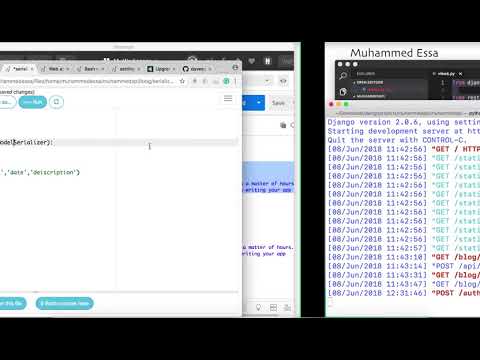Screen dimensions: 480x360
Task: Click the eye icon in back window
Action: click(x=283, y=81)
